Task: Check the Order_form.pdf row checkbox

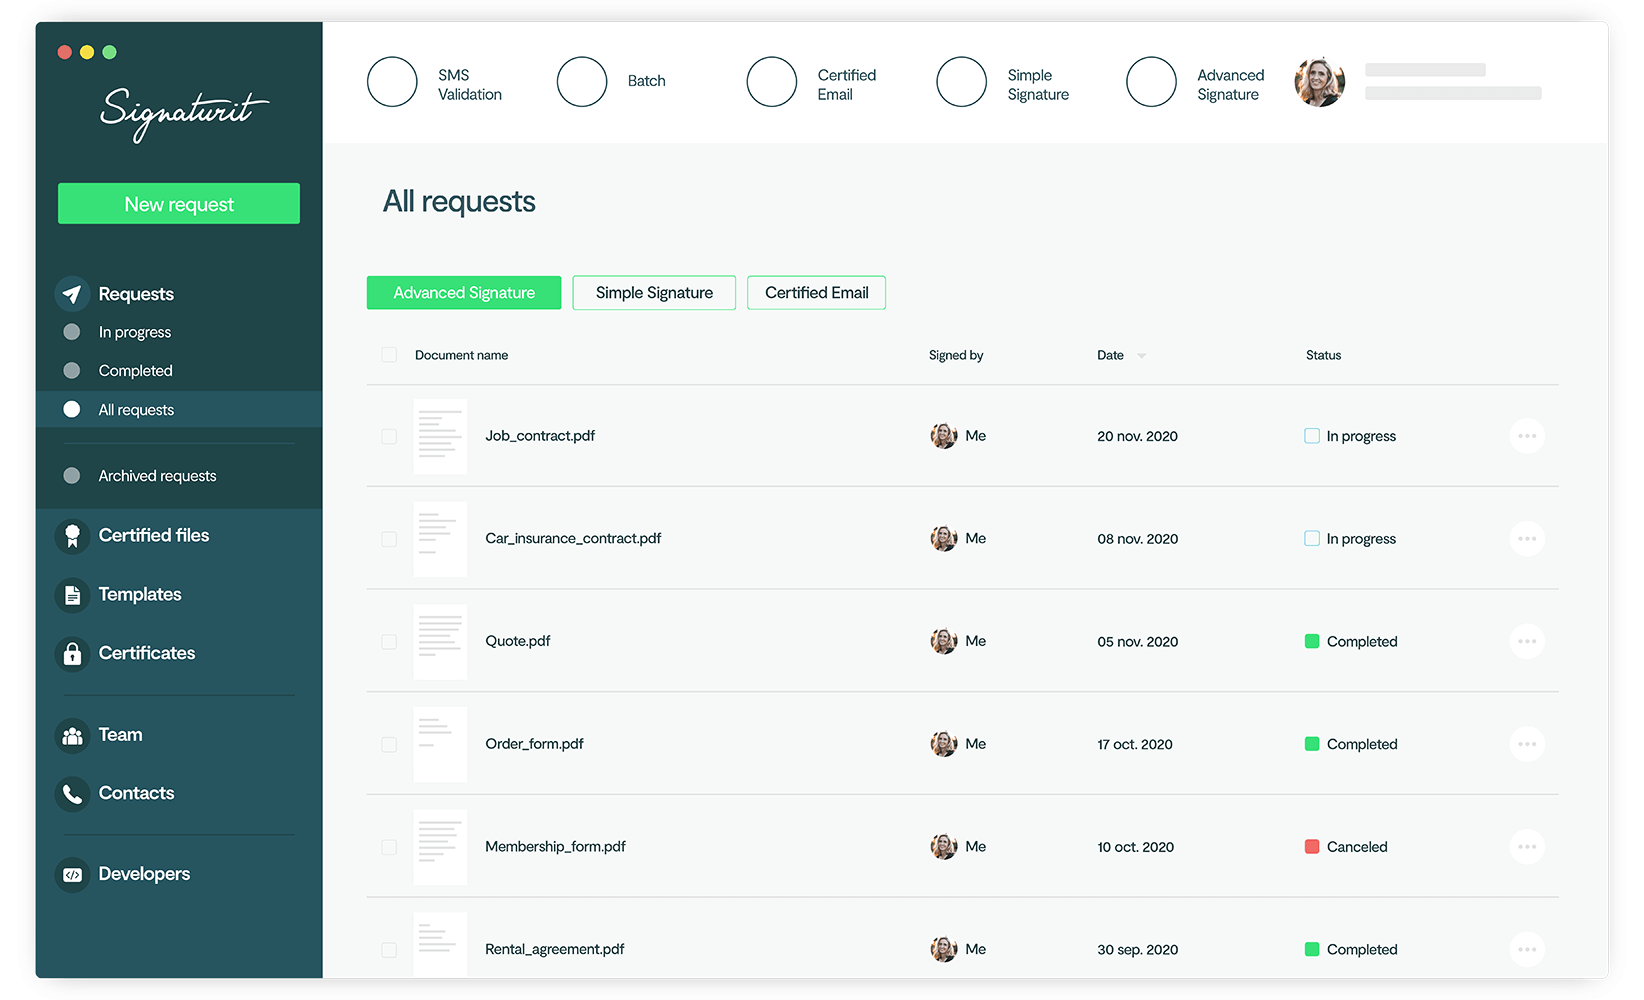Action: click(x=389, y=745)
